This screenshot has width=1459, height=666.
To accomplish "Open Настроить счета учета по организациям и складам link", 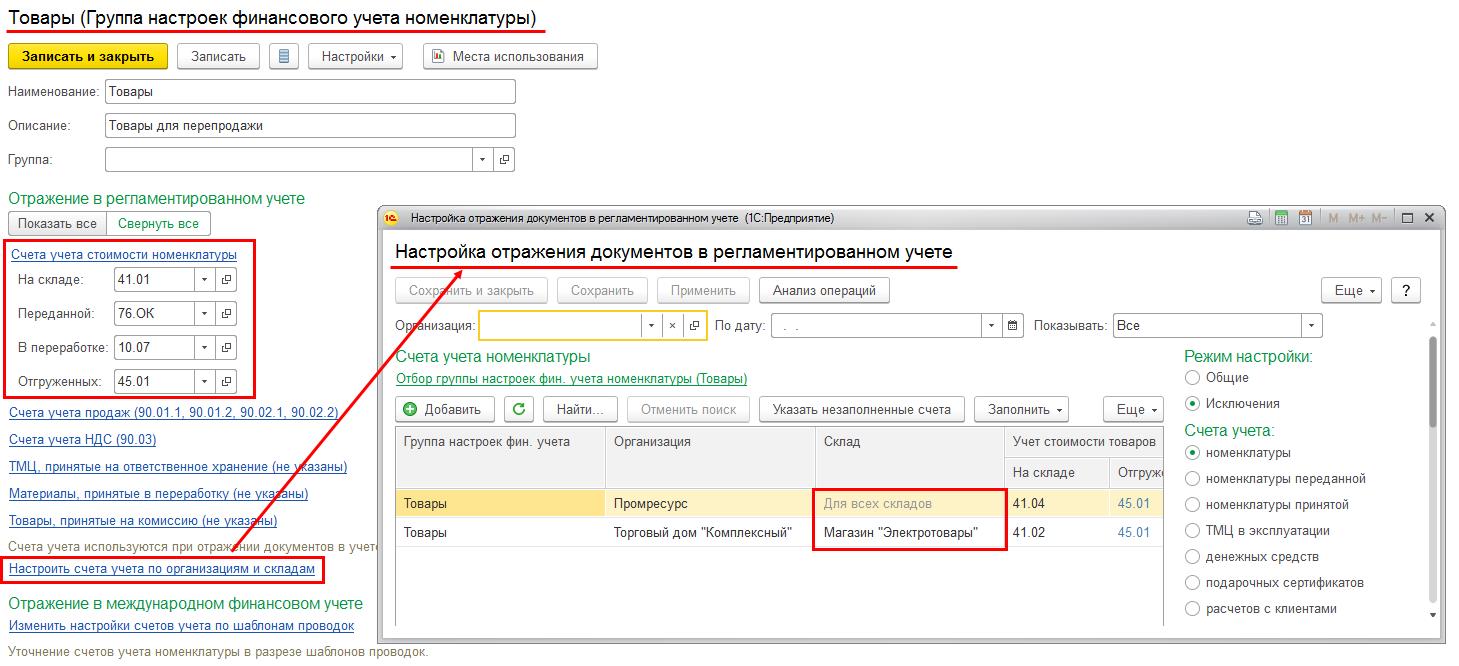I will click(x=162, y=569).
